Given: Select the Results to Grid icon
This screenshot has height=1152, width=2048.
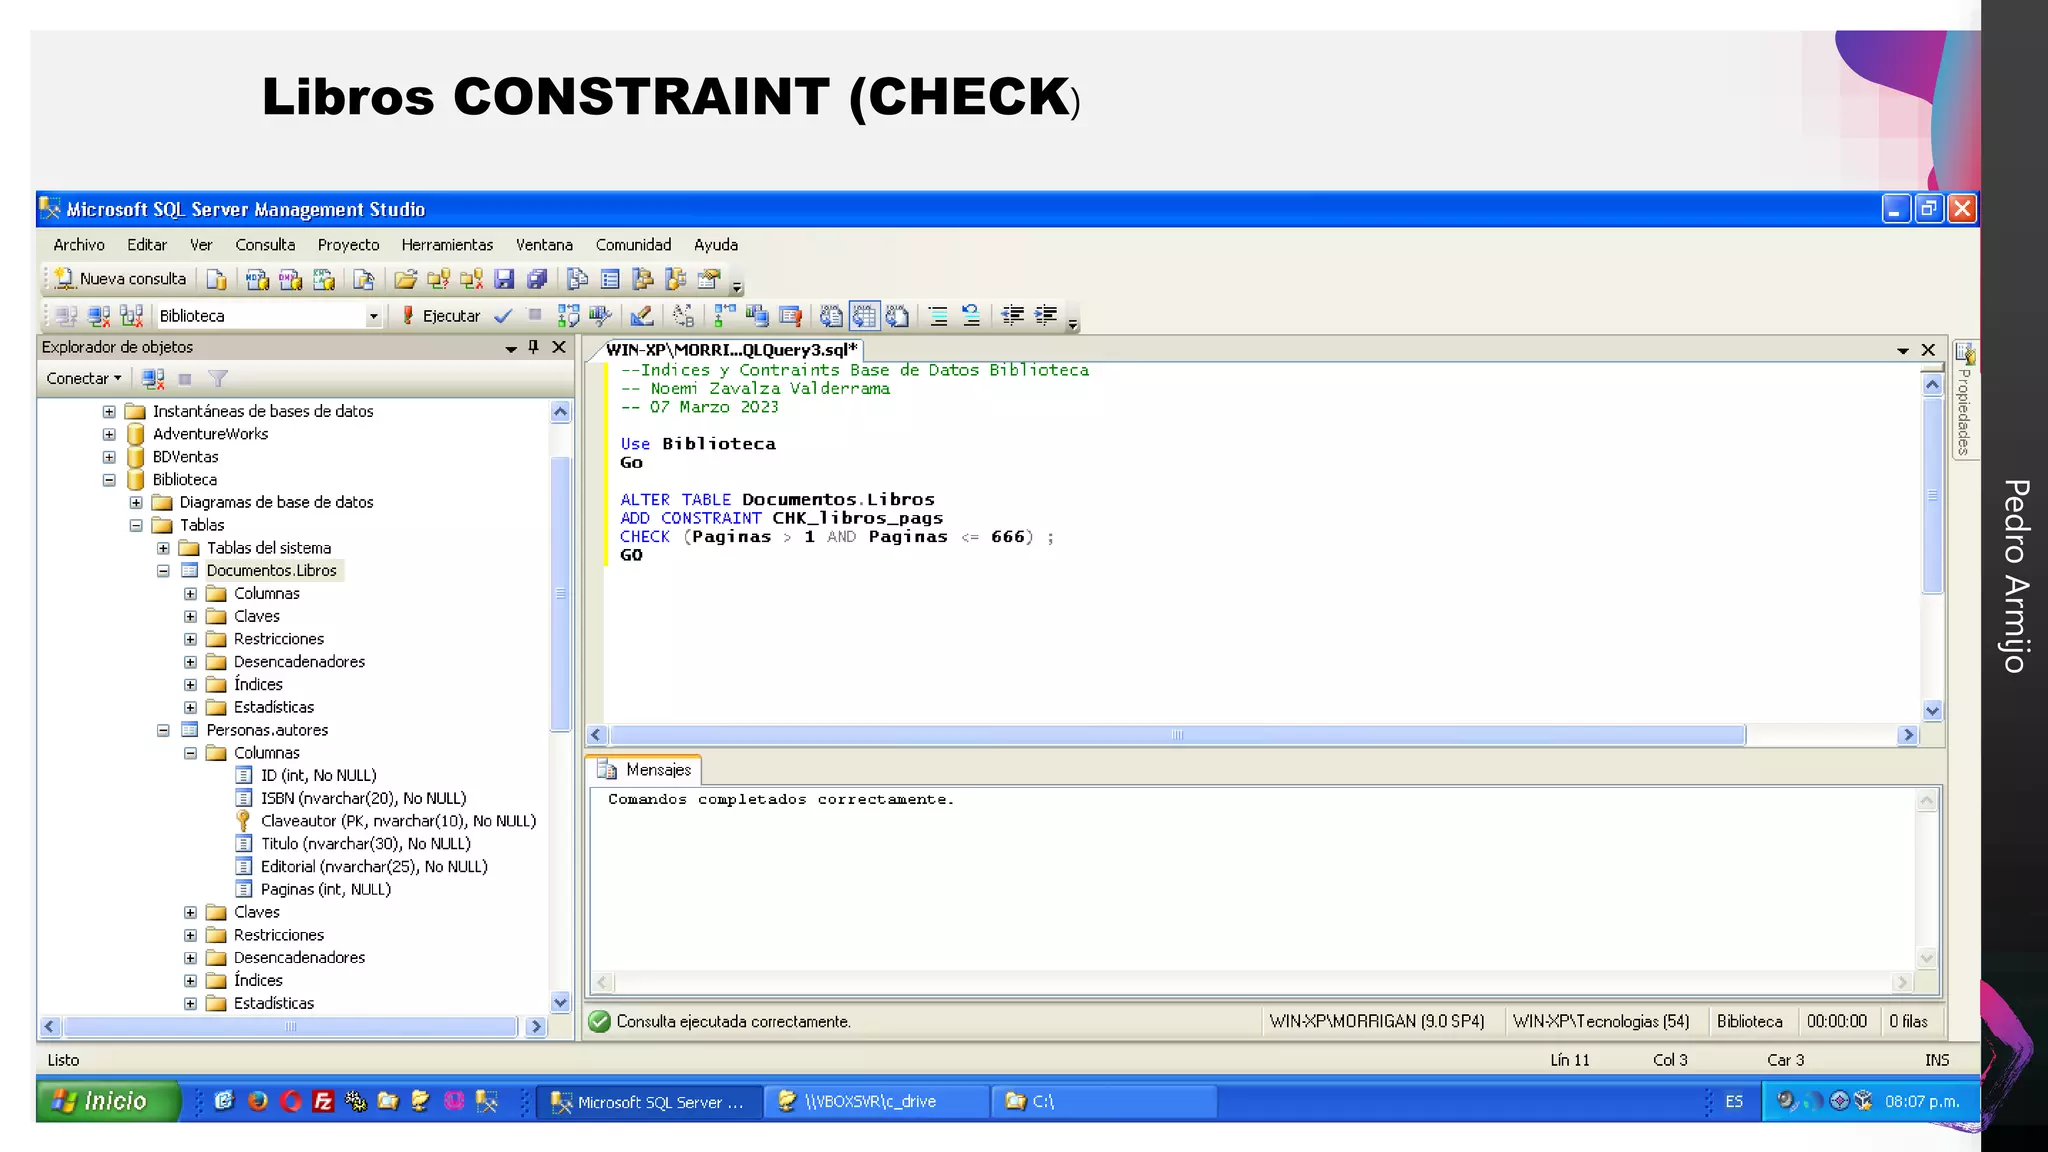Looking at the screenshot, I should click(864, 316).
